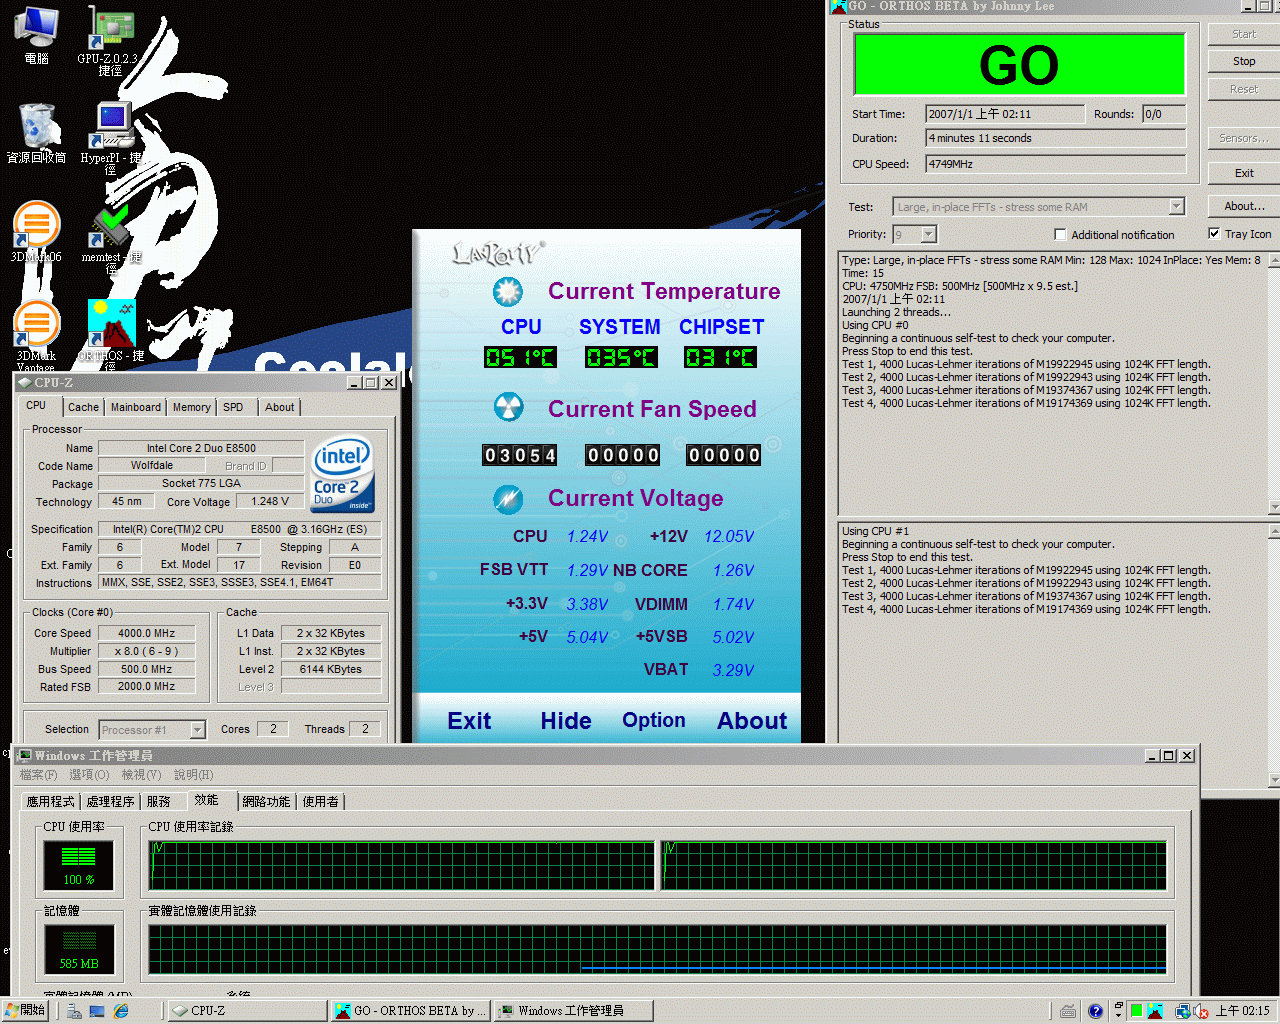Click the 記憶體 585 MB usage gauge
This screenshot has height=1024, width=1280.
[x=78, y=949]
